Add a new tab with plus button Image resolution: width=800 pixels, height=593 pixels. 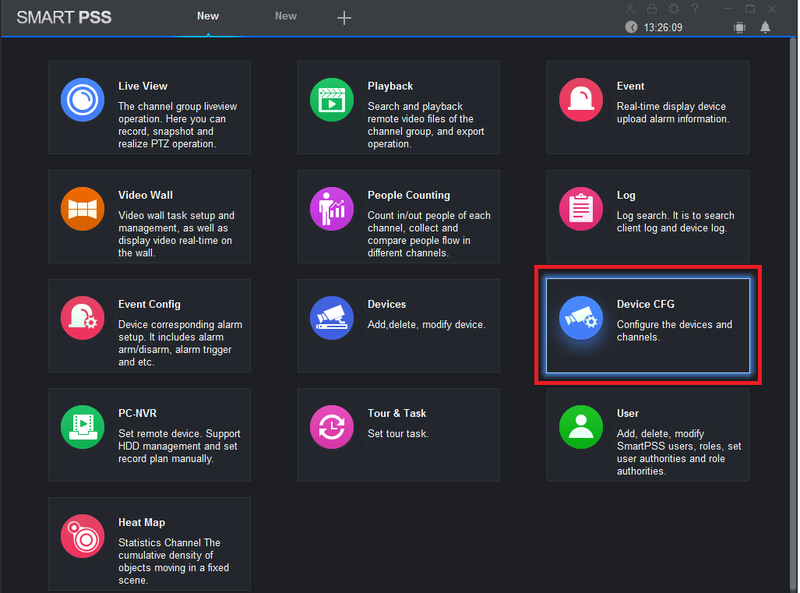(344, 18)
